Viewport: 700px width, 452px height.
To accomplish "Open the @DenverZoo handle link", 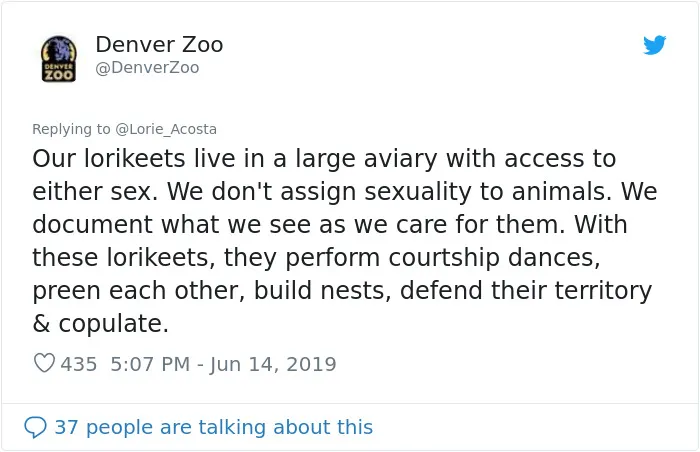I will [x=147, y=68].
